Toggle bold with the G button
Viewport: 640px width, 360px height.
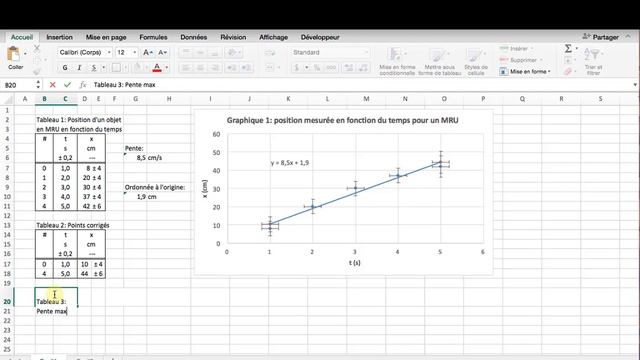[x=65, y=67]
